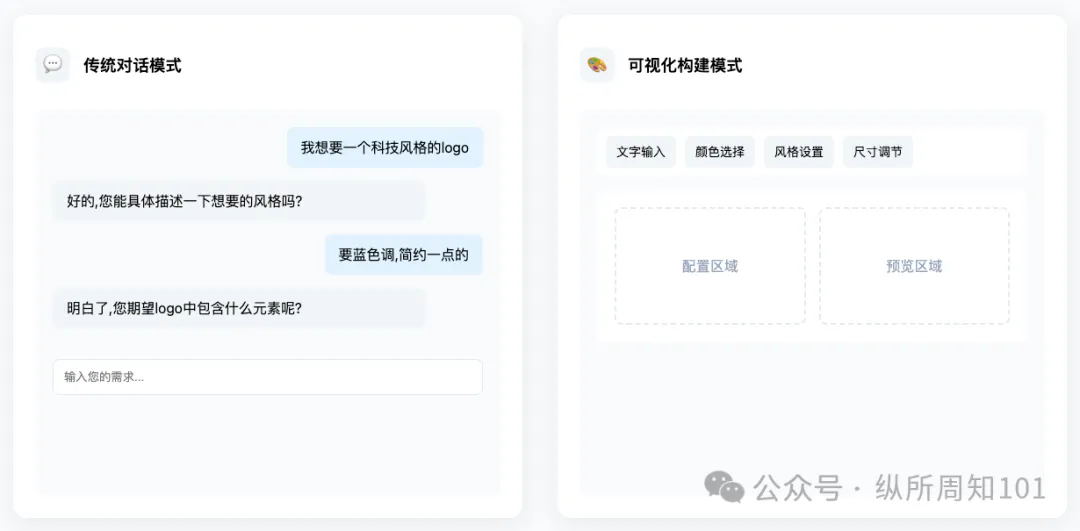The image size is (1080, 531).
Task: Click empty toolbar space right of 尺寸调节
Action: coord(968,152)
